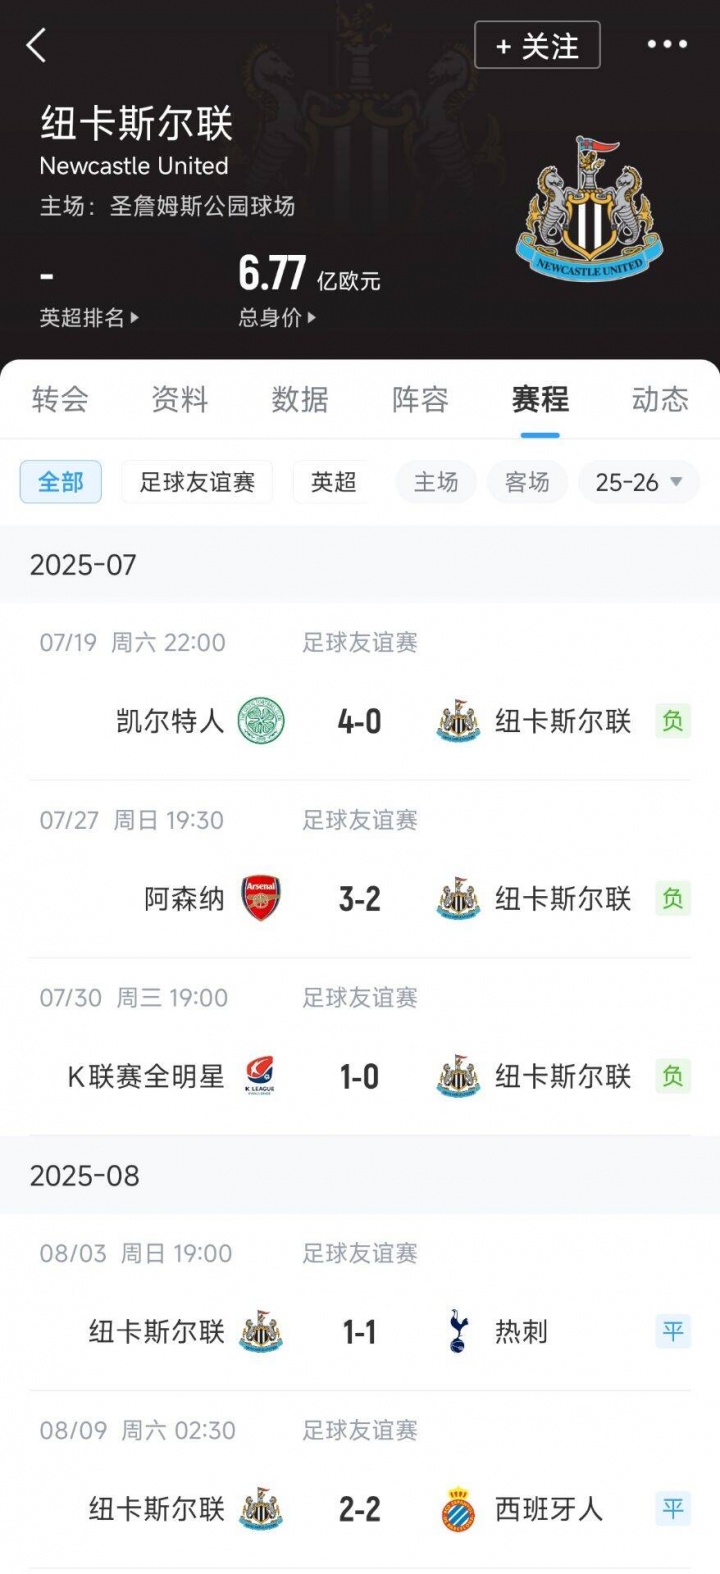Toggle the 主场 home filter
Screen dimensions: 720x1574
pyautogui.click(x=436, y=482)
